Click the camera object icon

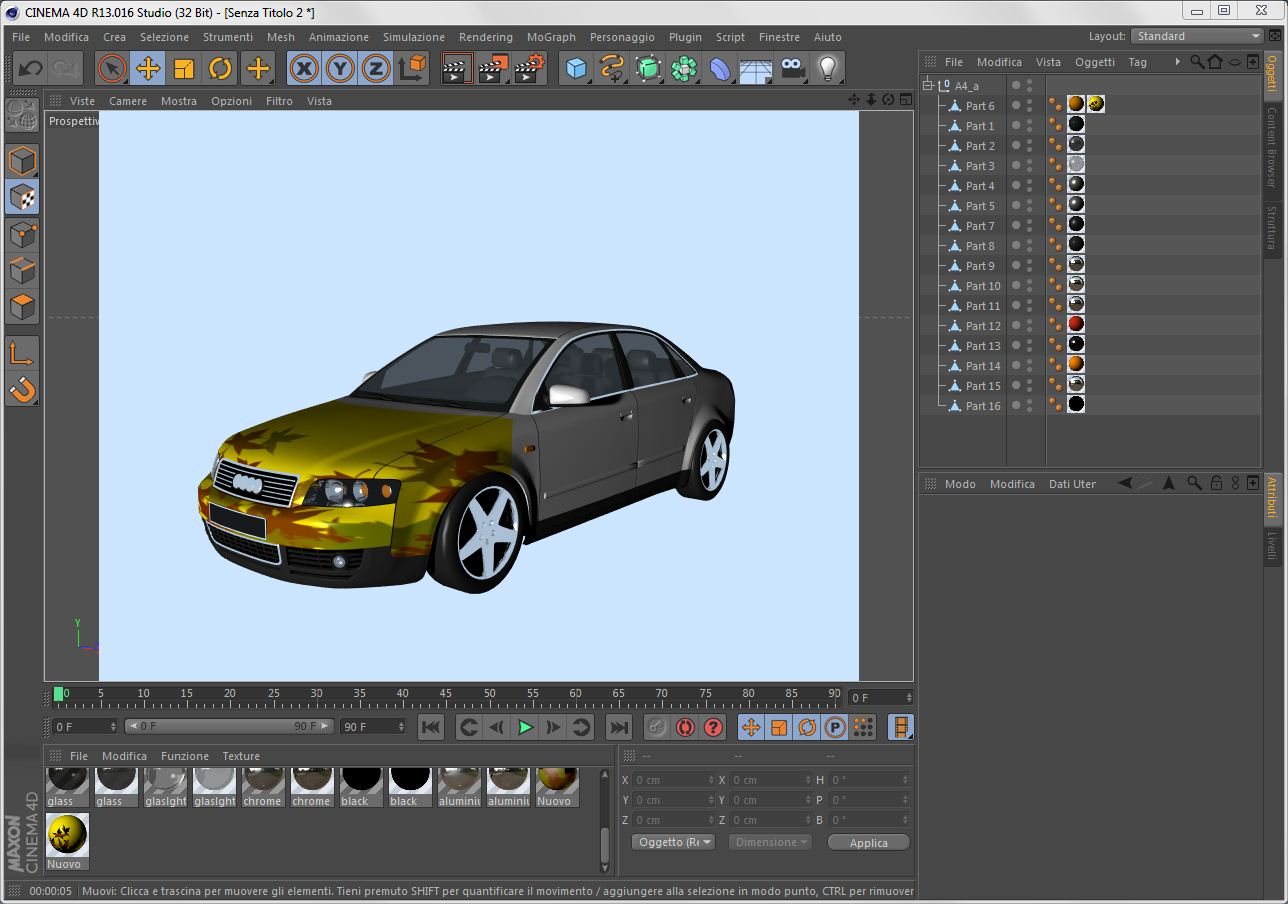792,69
